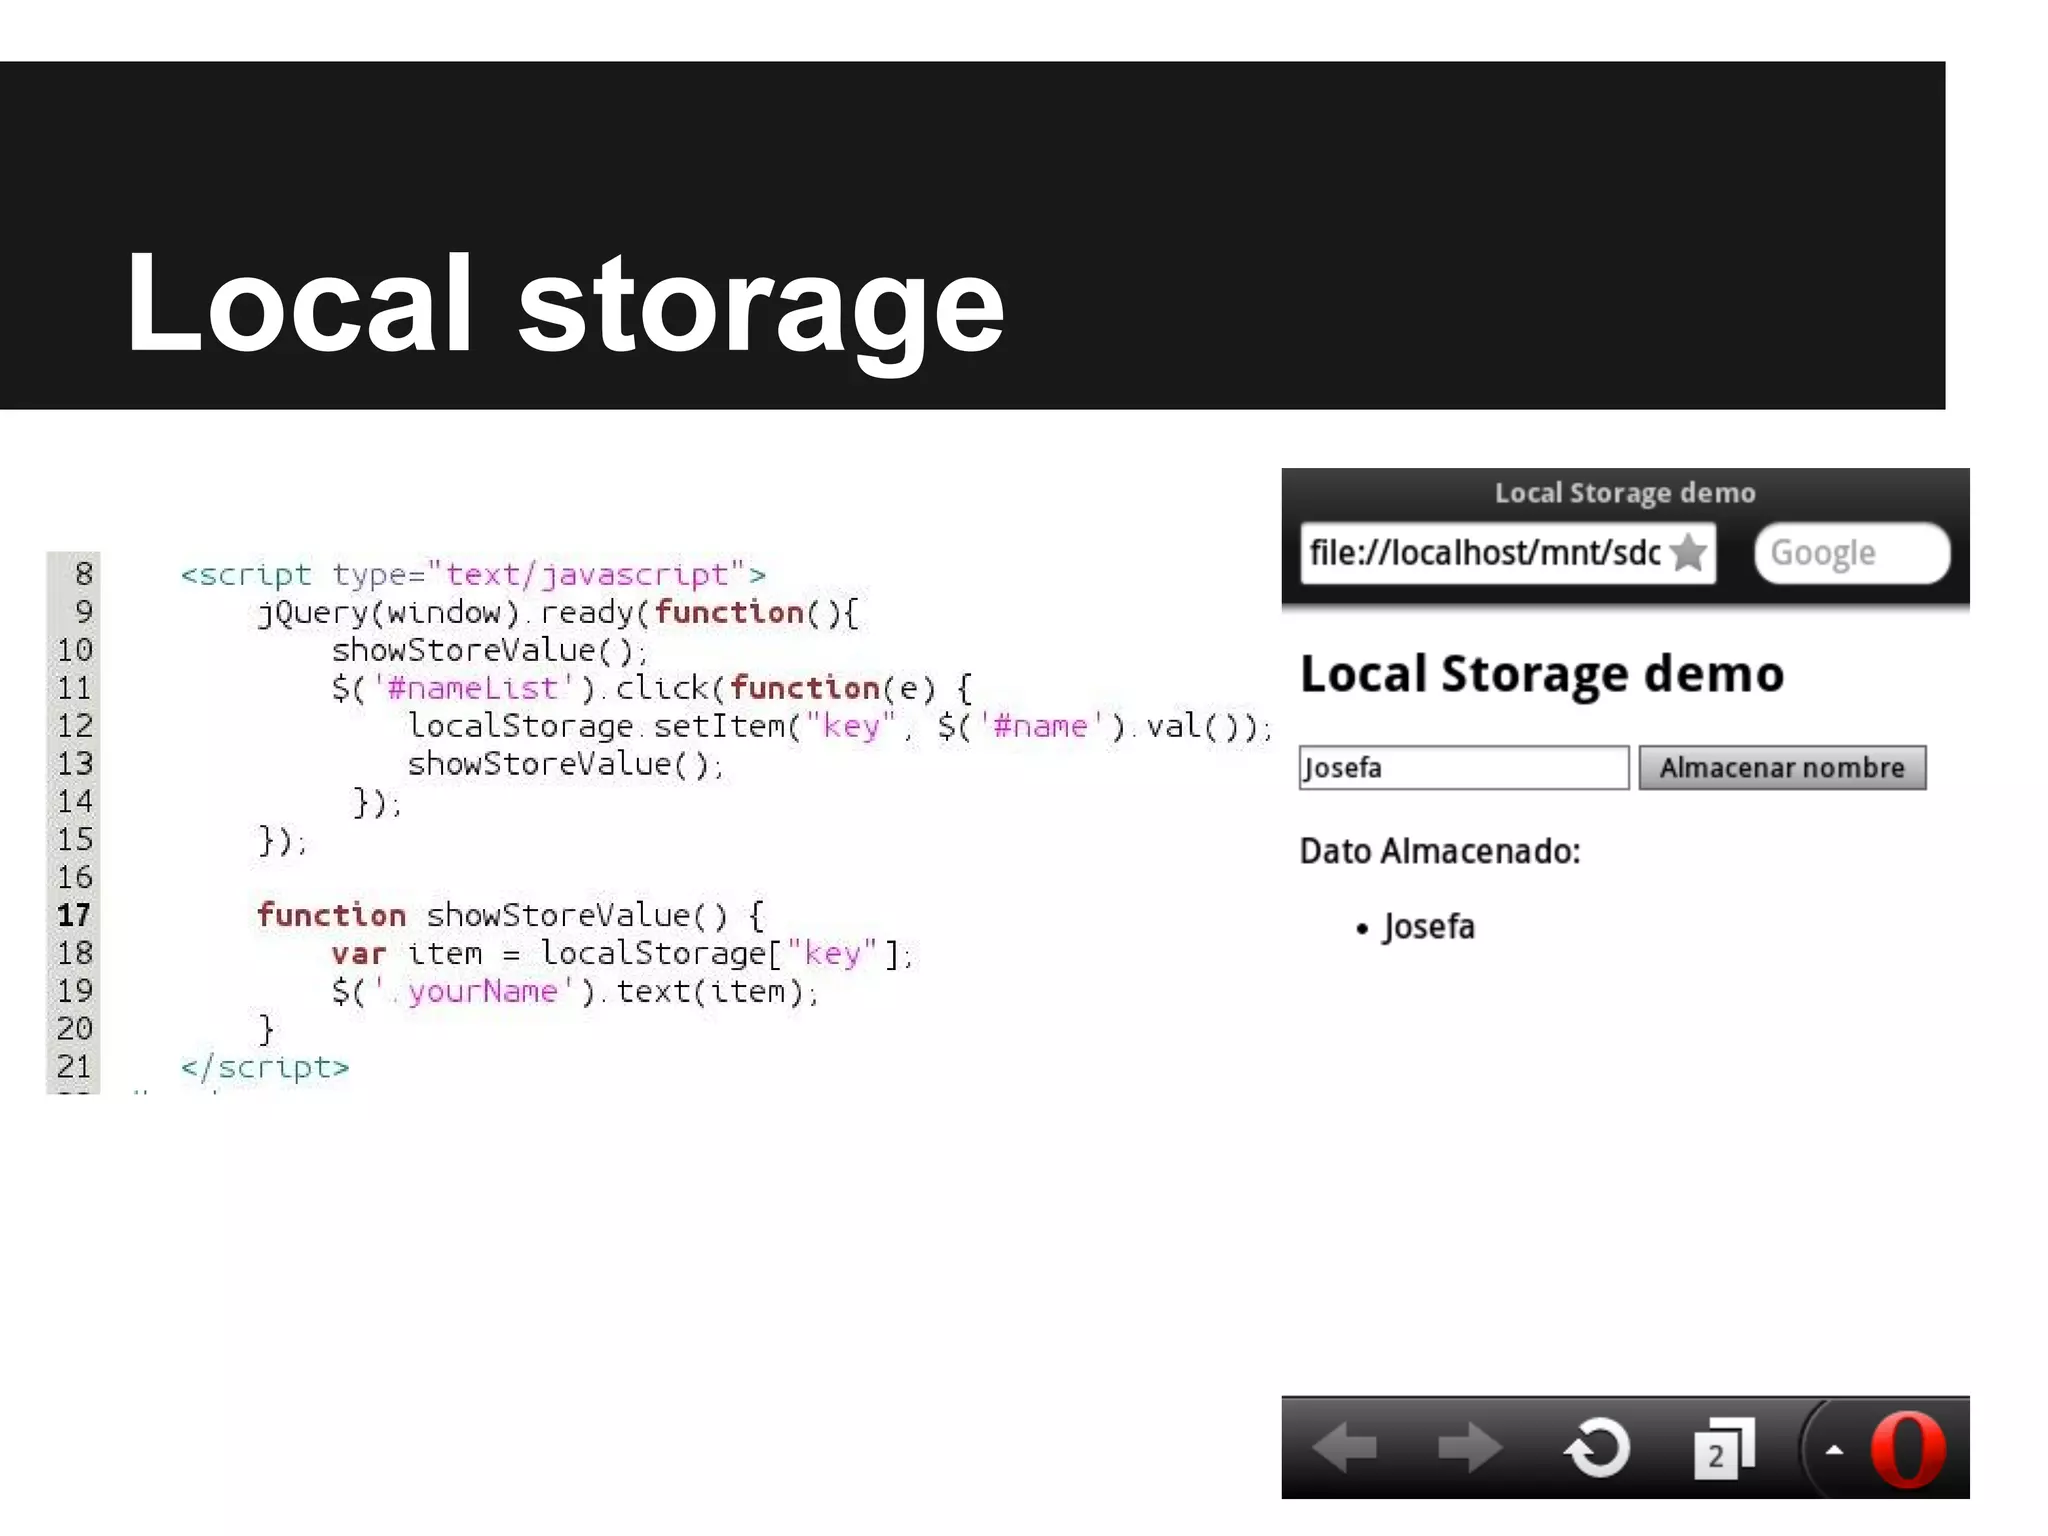Click the name input containing Josefa
The width and height of the screenshot is (2048, 1536).
(x=1464, y=768)
